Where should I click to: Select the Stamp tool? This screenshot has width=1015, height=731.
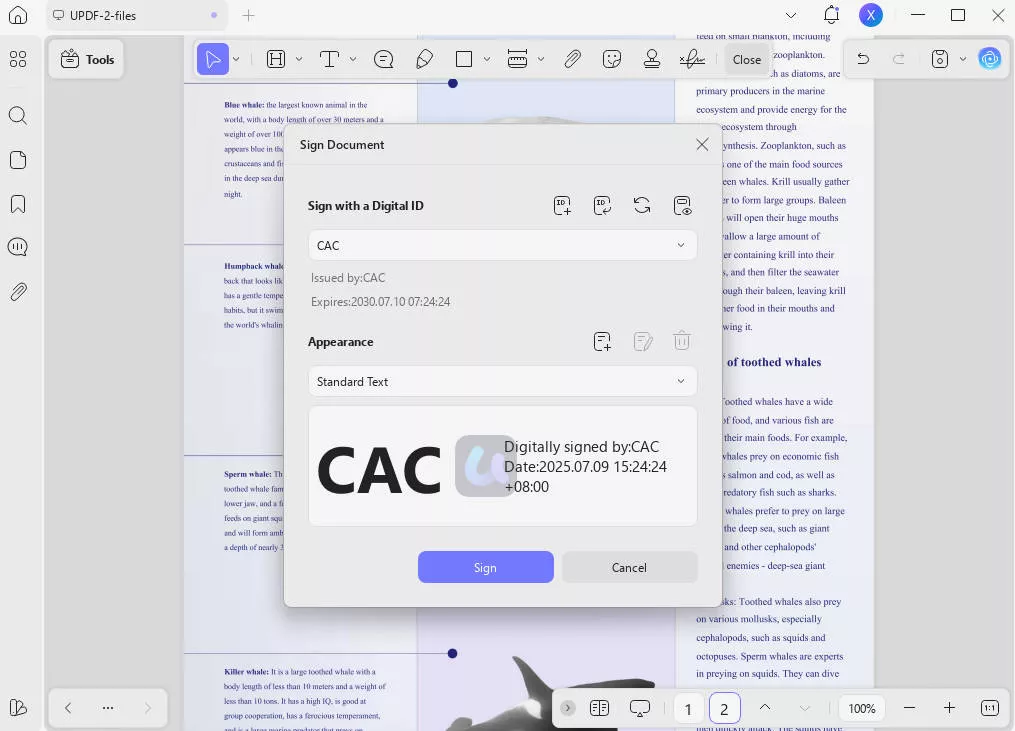click(x=651, y=59)
